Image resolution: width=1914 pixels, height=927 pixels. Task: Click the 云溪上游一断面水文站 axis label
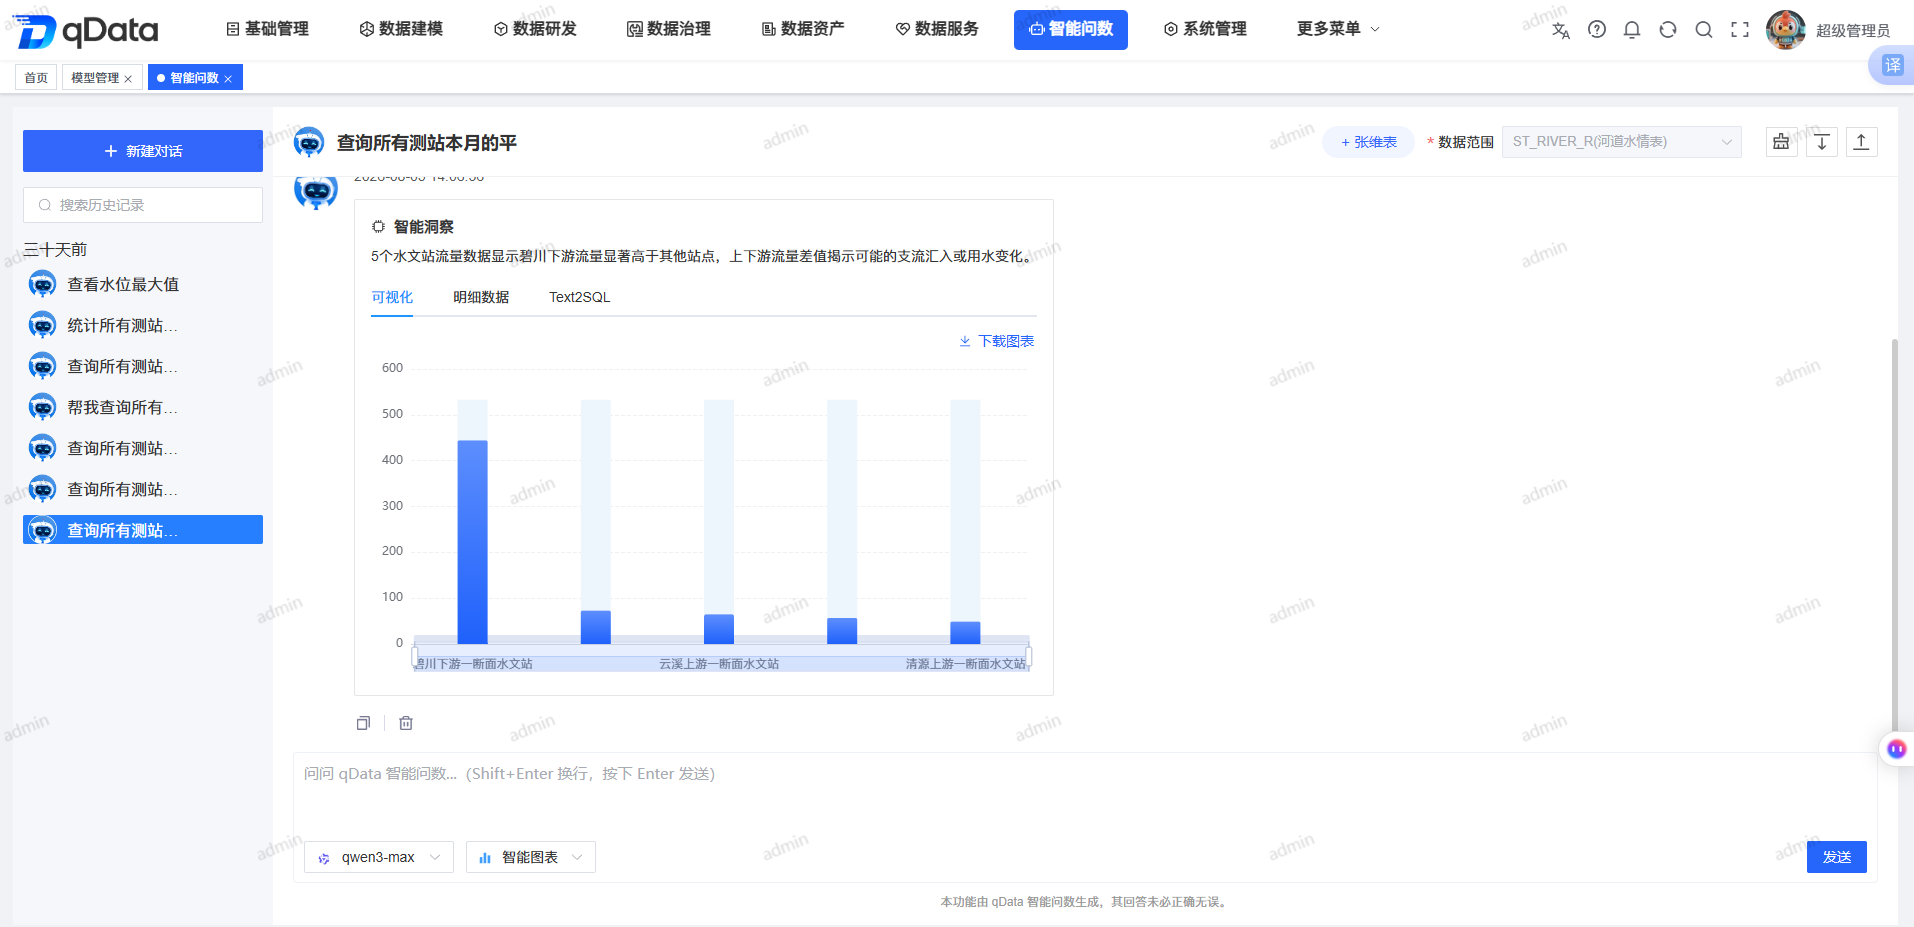pos(718,664)
